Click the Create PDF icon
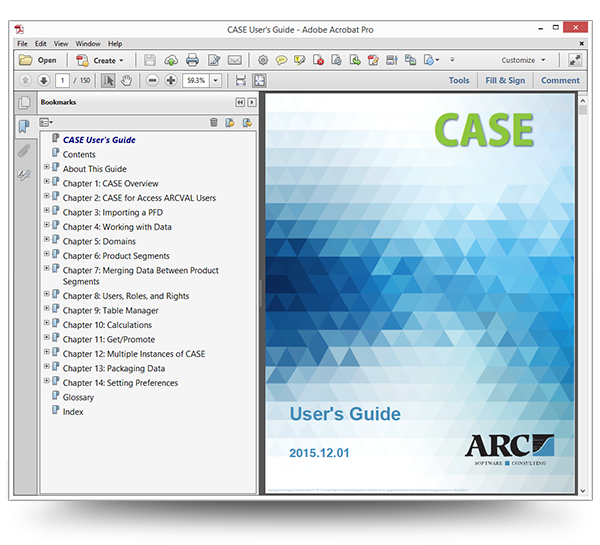Screen dimensions: 600x545 tap(82, 60)
